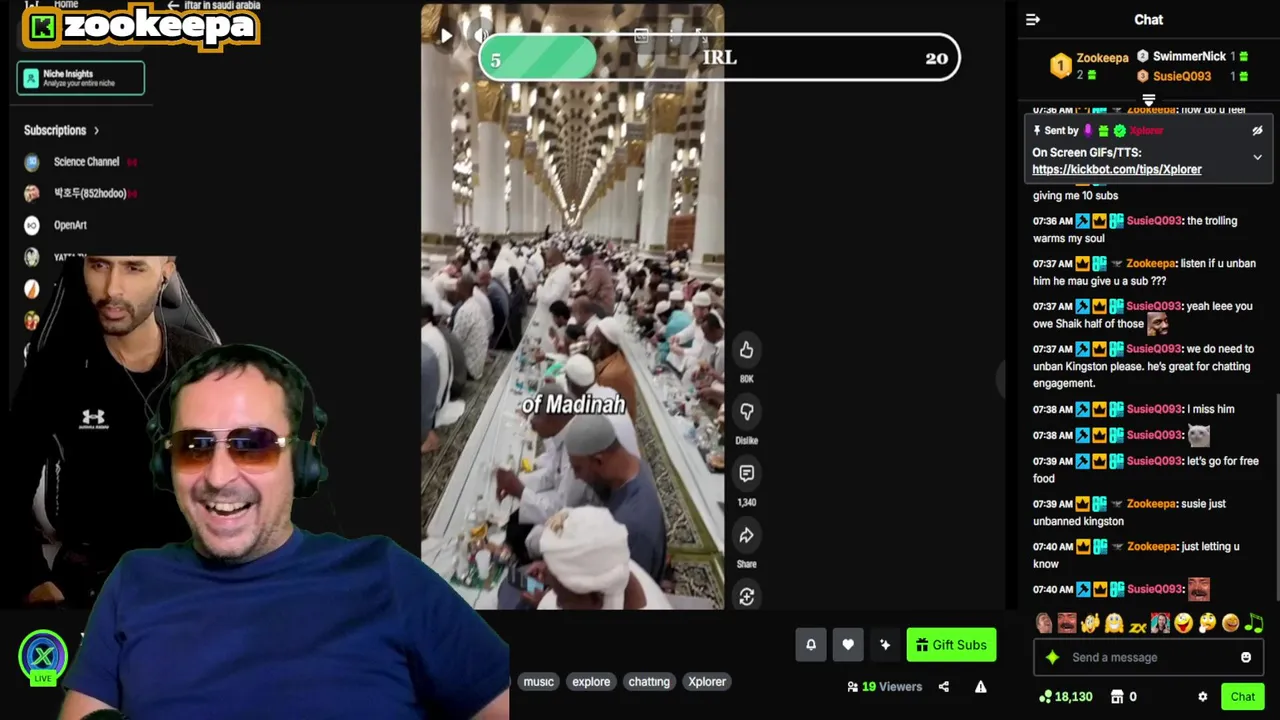This screenshot has height=720, width=1280.
Task: Toggle stream notifications with the bell icon
Action: (811, 645)
